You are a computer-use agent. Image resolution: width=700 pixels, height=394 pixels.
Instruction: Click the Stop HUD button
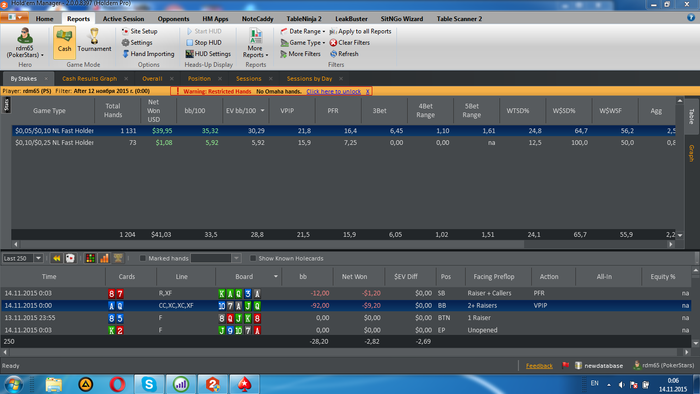coord(204,42)
